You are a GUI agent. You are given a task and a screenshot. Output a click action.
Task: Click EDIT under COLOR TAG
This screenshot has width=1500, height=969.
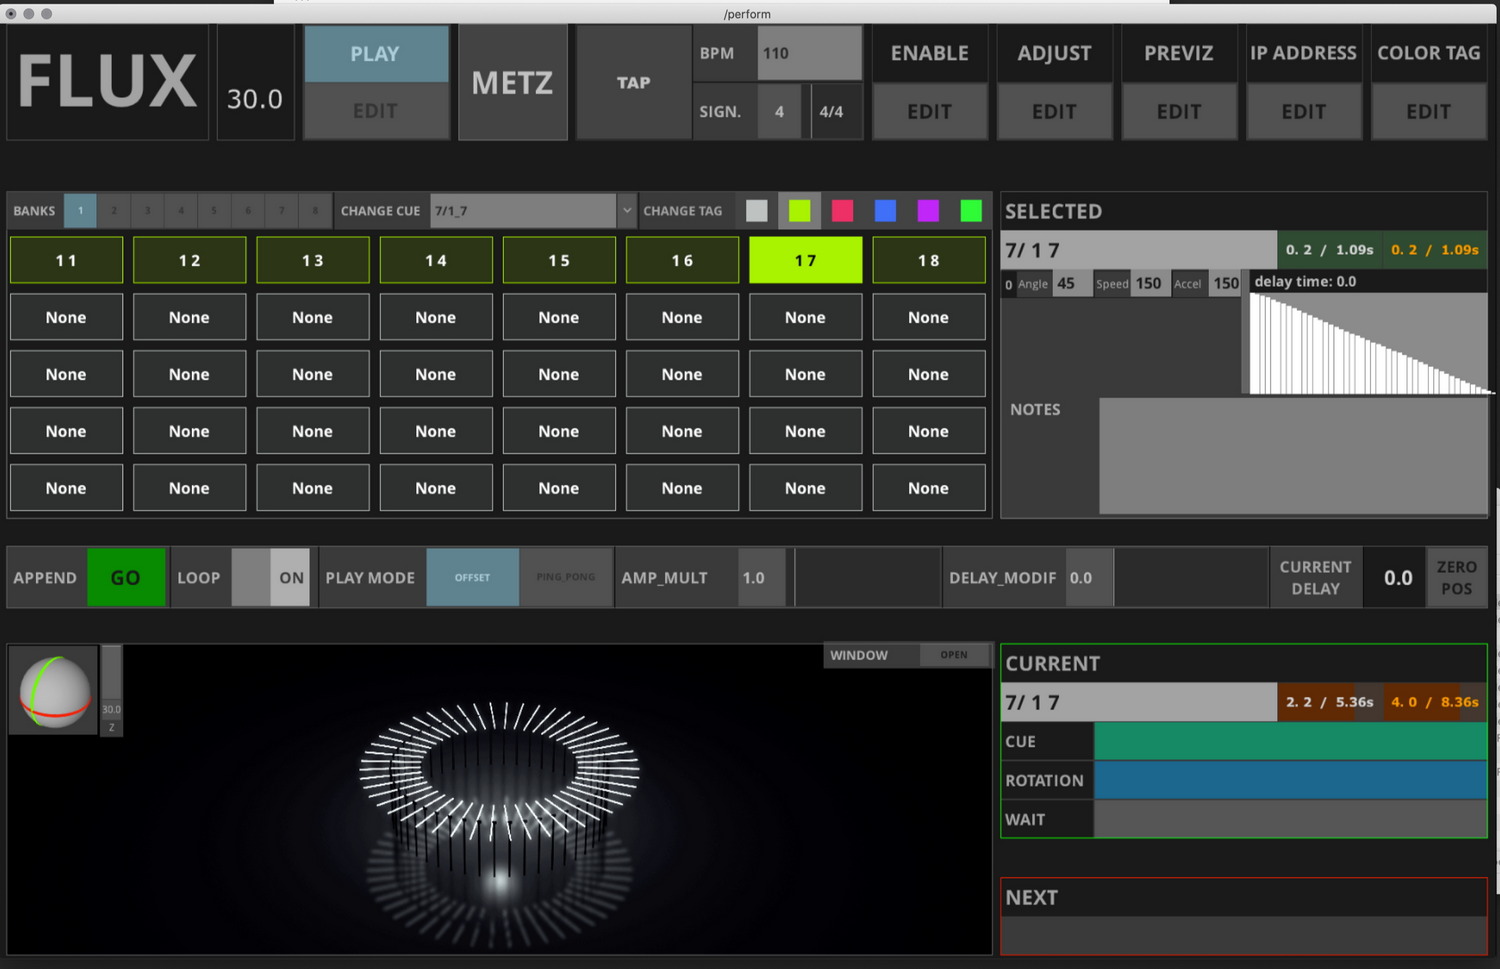tap(1429, 111)
